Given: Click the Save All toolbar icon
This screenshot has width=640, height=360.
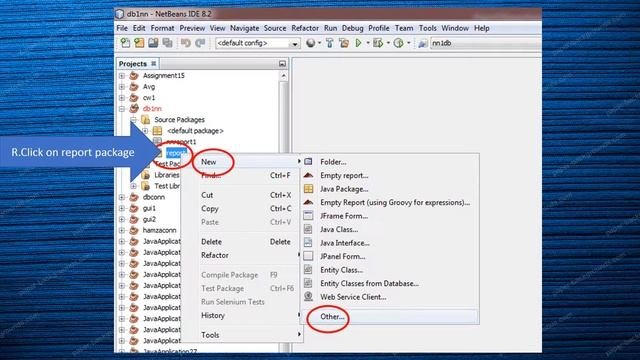Looking at the screenshot, I should click(x=167, y=43).
